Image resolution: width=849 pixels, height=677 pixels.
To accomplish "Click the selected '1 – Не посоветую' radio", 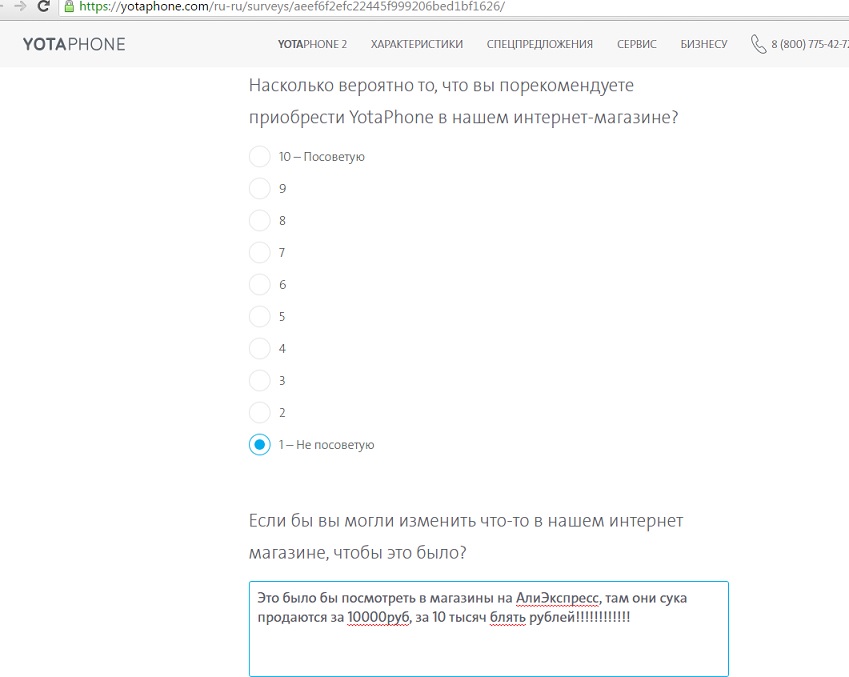I will tap(259, 445).
